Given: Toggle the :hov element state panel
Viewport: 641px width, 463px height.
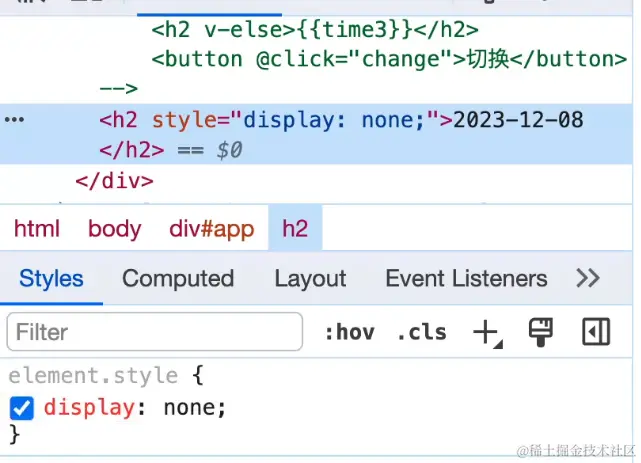Looking at the screenshot, I should (x=350, y=332).
